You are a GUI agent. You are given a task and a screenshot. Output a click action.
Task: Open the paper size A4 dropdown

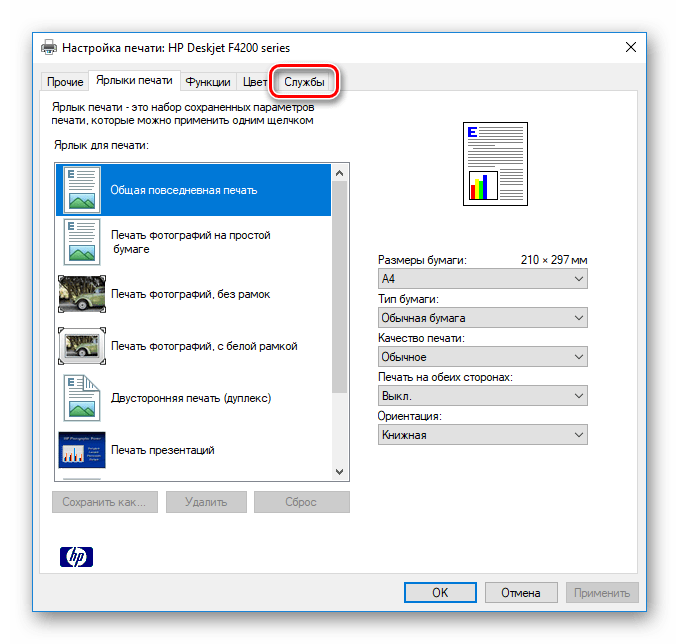click(x=482, y=279)
